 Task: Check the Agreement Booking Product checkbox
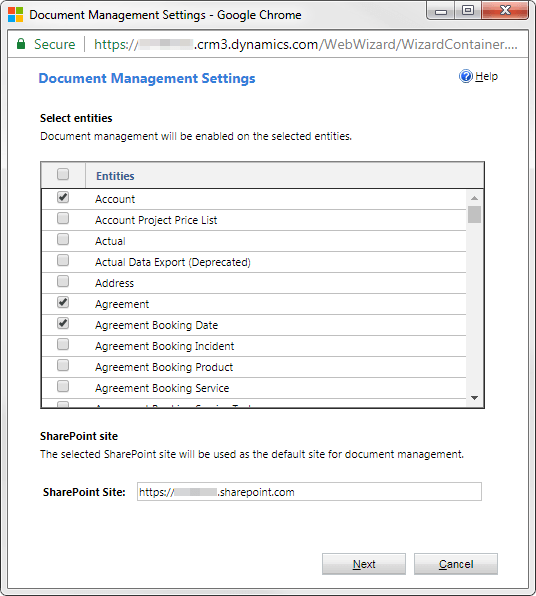tap(63, 365)
